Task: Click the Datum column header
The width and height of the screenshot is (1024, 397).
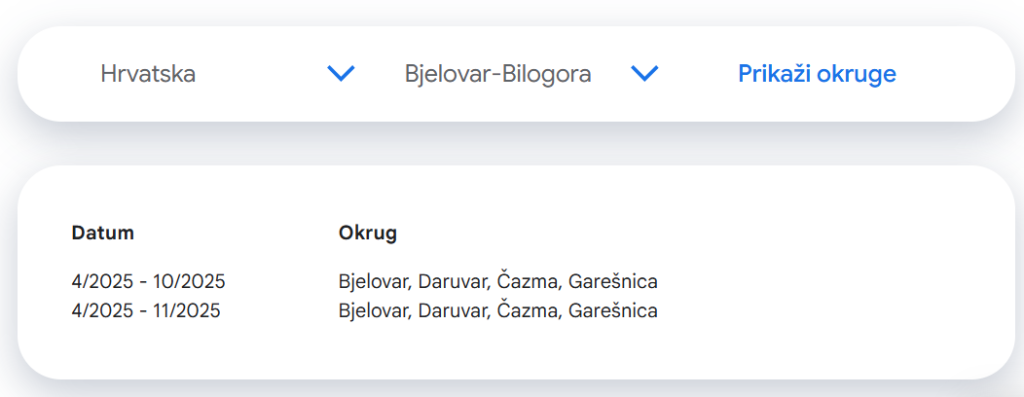Action: pyautogui.click(x=103, y=232)
